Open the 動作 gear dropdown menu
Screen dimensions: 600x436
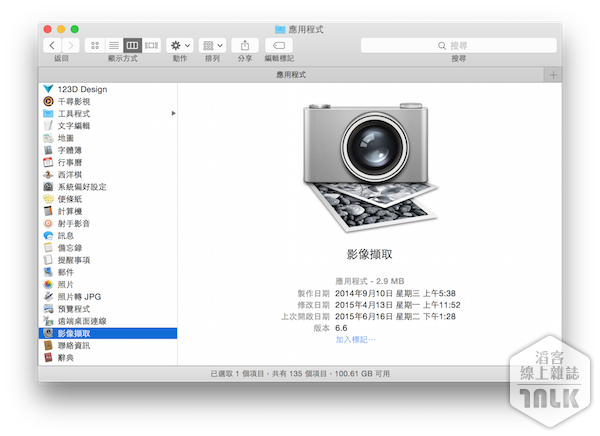tap(180, 46)
